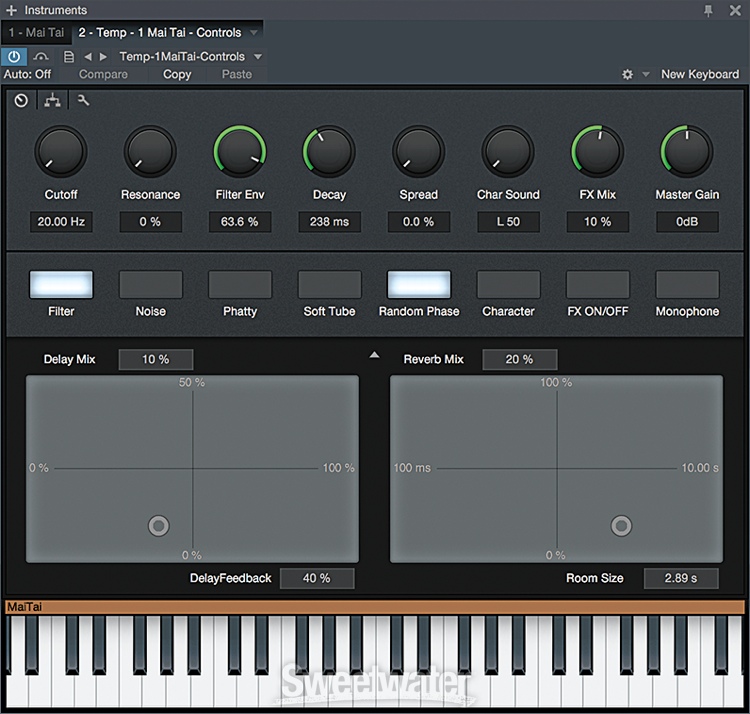
Task: Enable the Soft Tube toggle button
Action: 330,285
